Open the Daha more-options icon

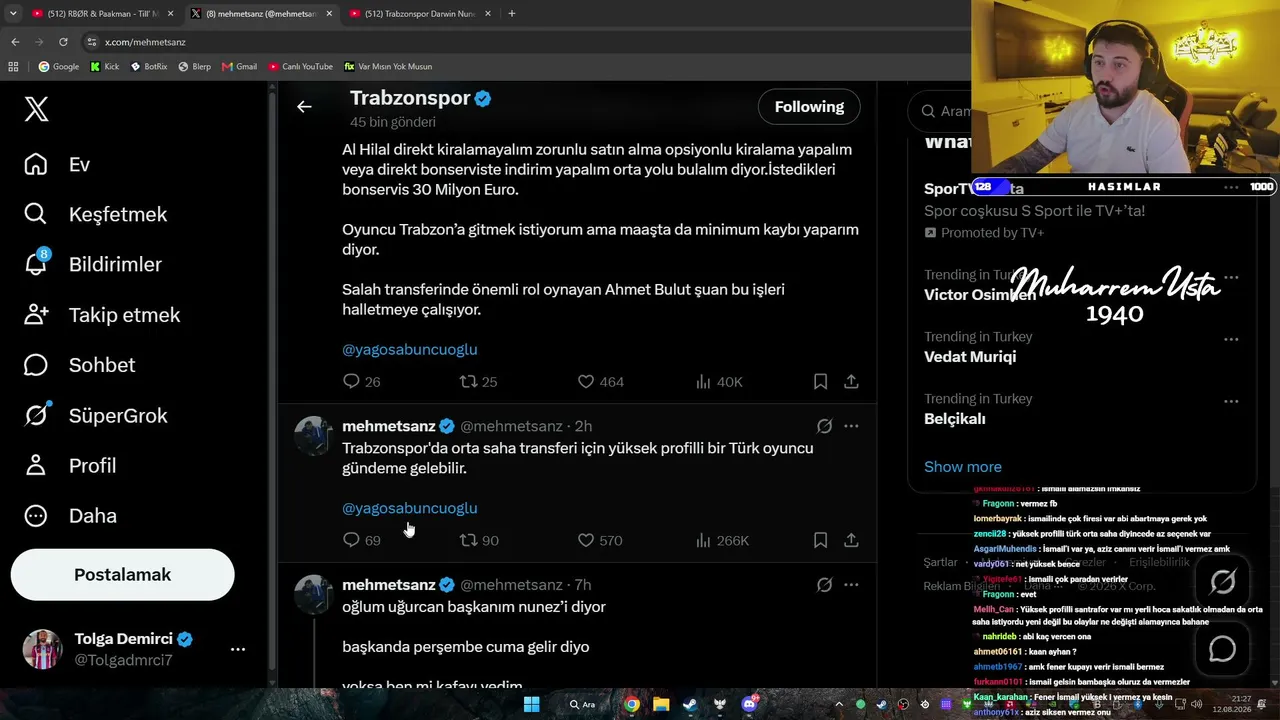36,516
